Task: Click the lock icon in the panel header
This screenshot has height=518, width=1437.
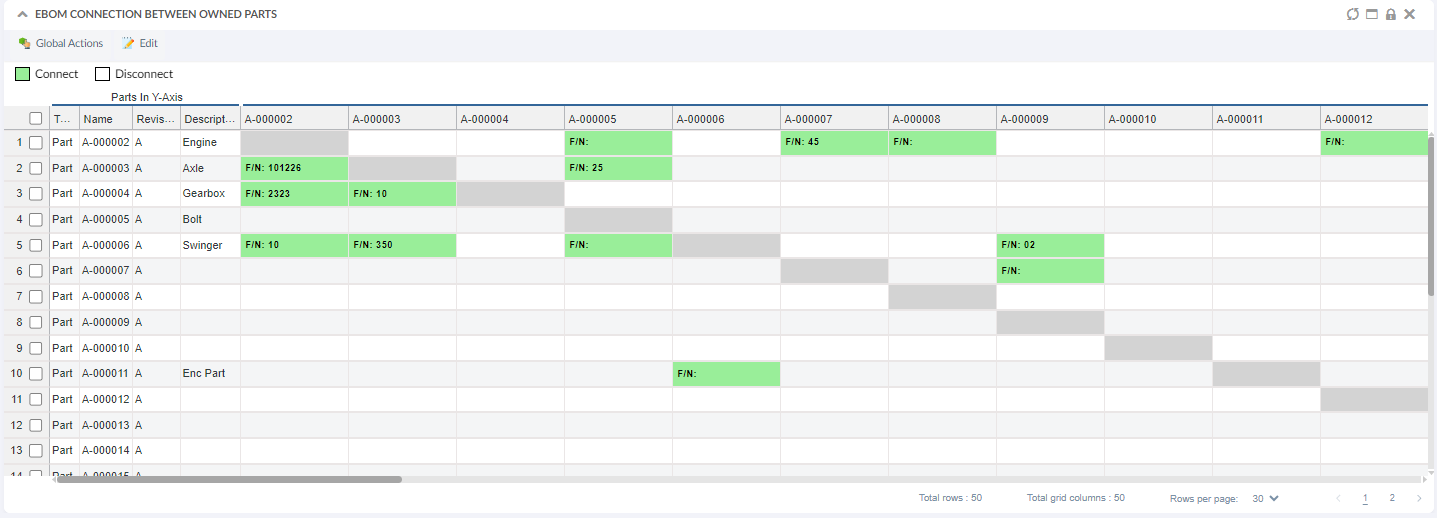Action: pyautogui.click(x=1391, y=15)
